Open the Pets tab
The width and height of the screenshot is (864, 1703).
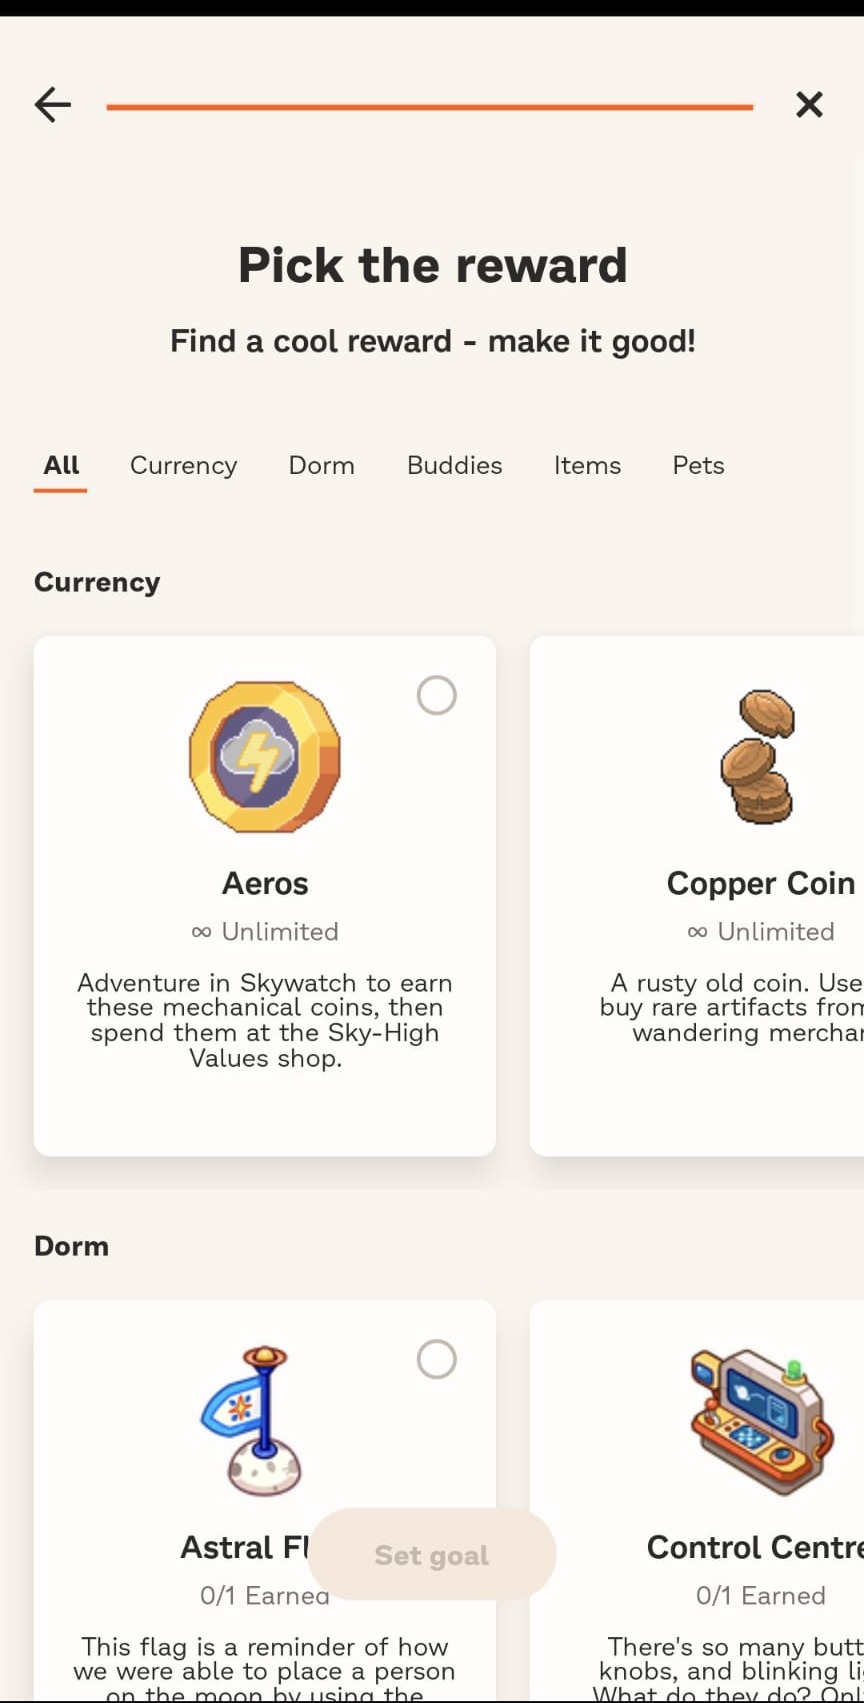(698, 465)
